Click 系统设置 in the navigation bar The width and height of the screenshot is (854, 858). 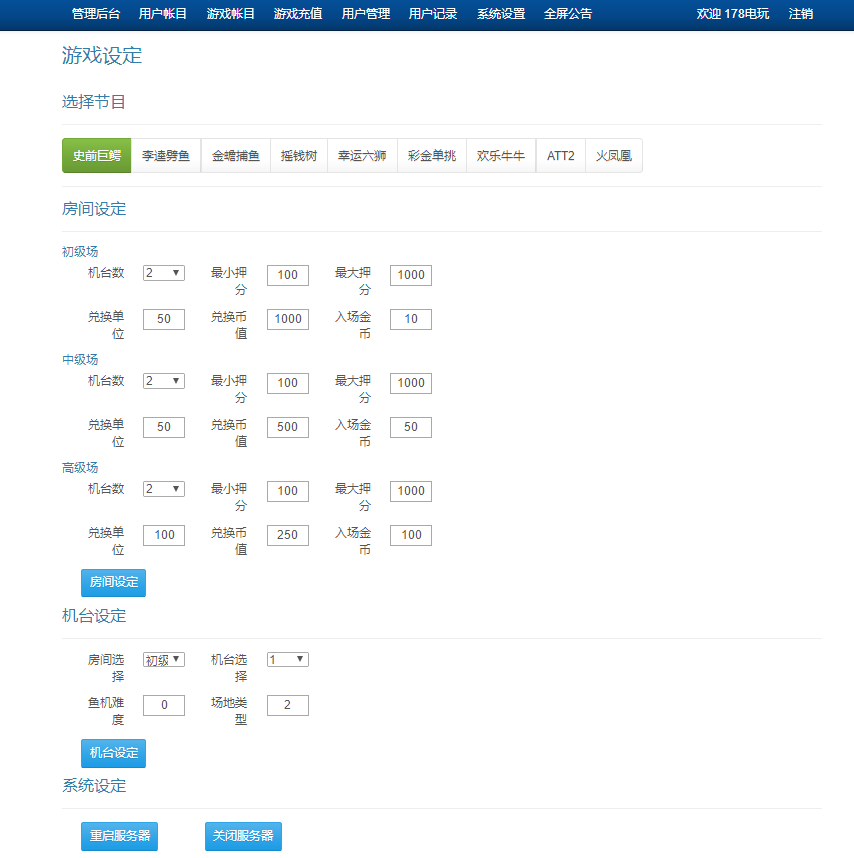pos(500,15)
